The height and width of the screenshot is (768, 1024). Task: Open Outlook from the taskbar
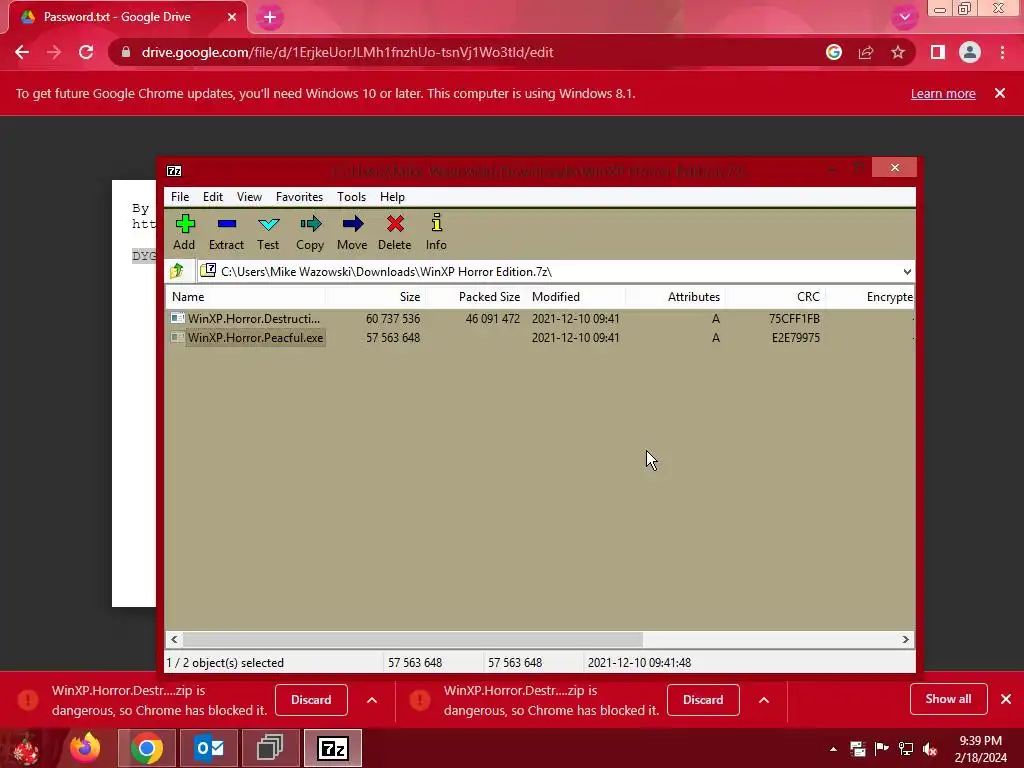pos(209,748)
